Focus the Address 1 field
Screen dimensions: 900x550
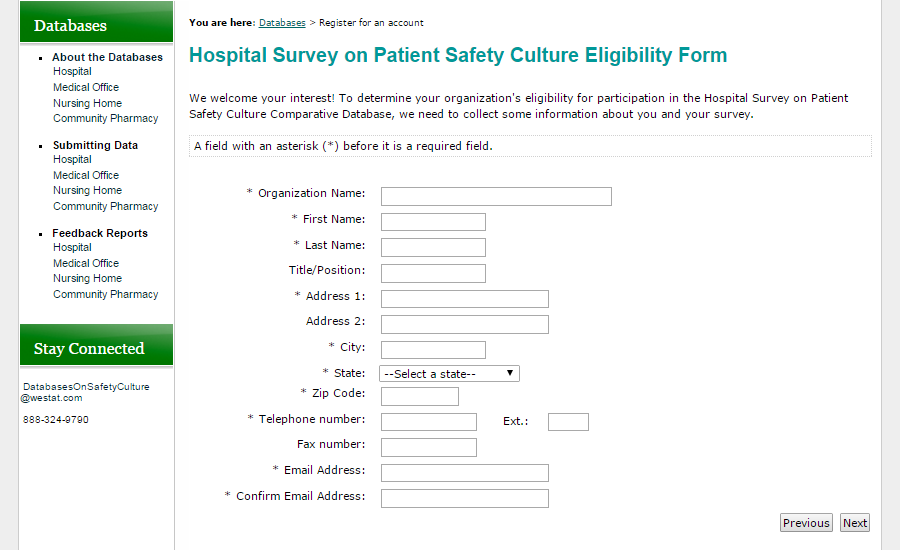pos(465,299)
